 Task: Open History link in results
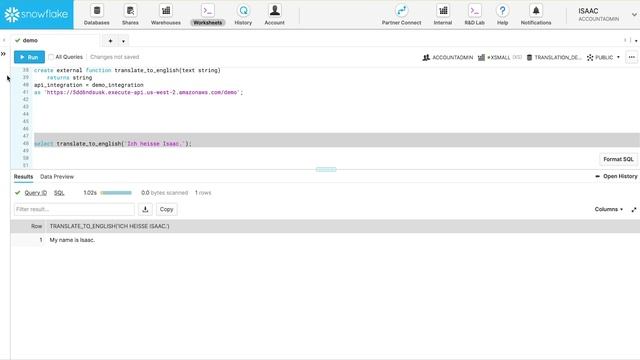(616, 176)
